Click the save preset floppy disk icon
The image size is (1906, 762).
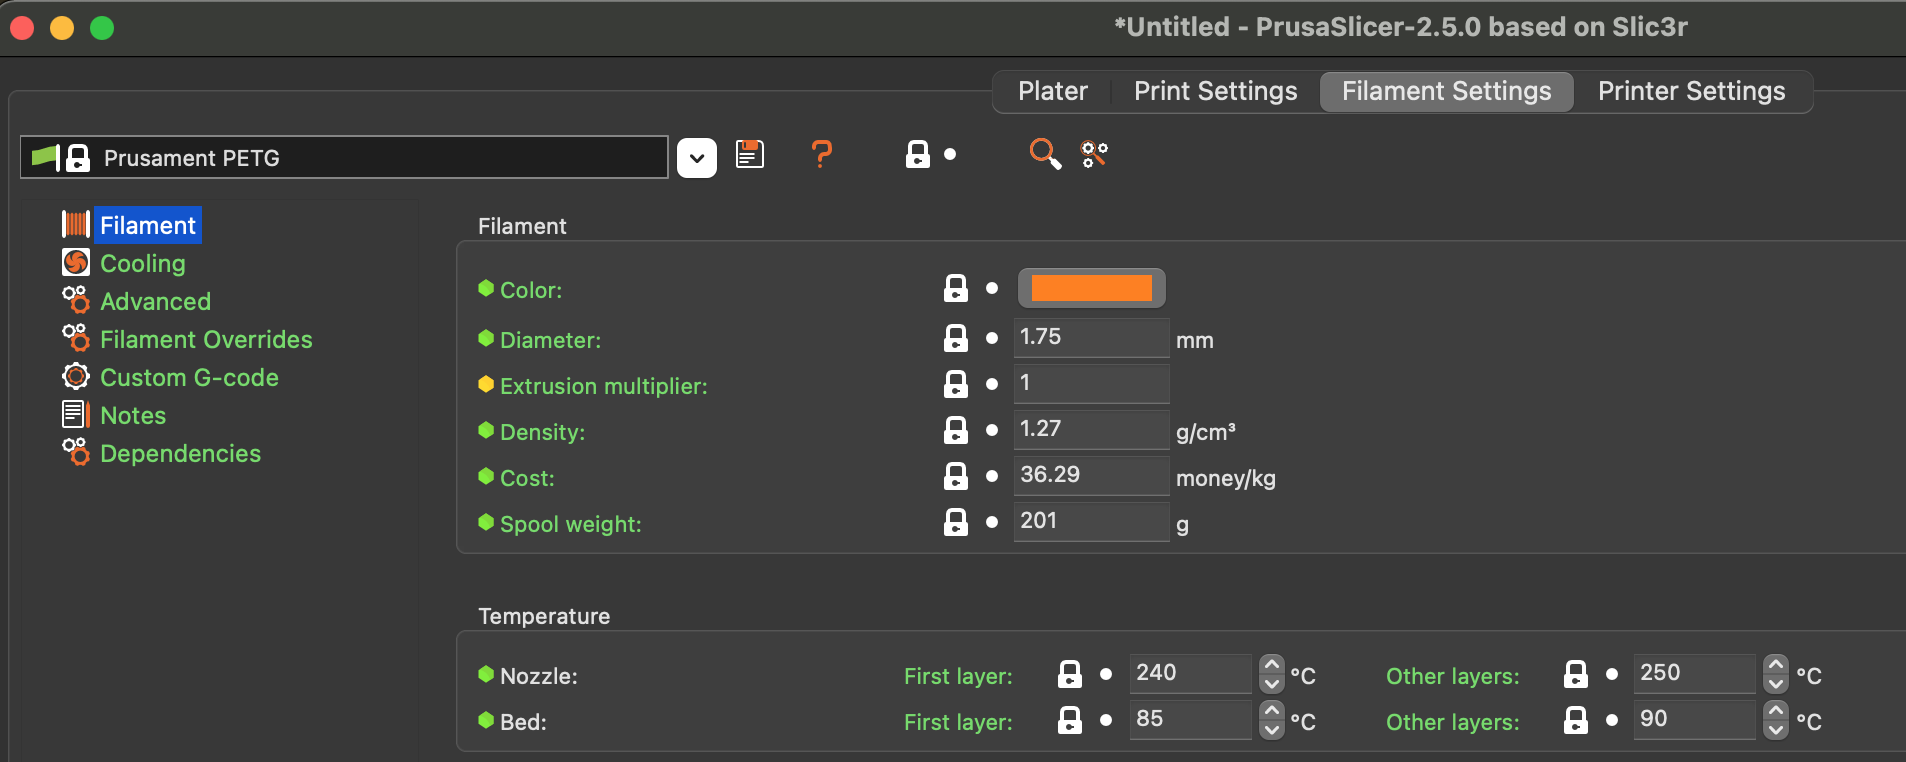750,155
